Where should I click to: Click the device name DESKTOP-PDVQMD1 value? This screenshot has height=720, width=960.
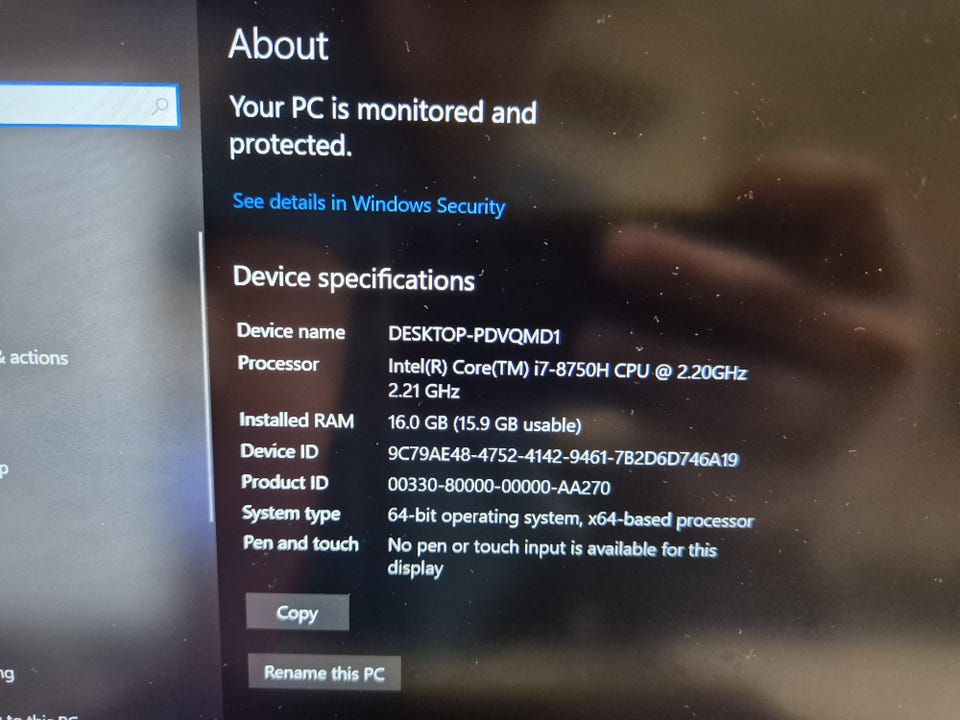[x=474, y=335]
